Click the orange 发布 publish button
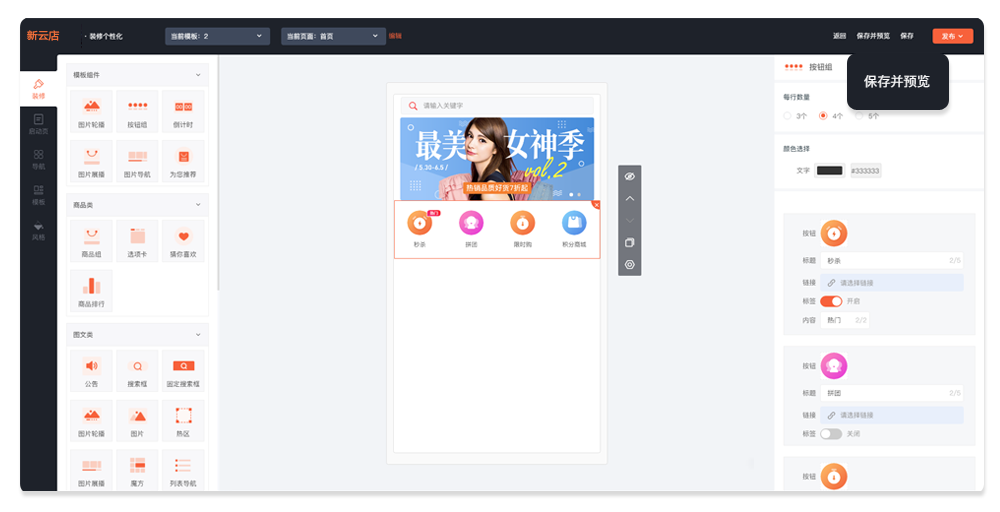 pyautogui.click(x=952, y=36)
